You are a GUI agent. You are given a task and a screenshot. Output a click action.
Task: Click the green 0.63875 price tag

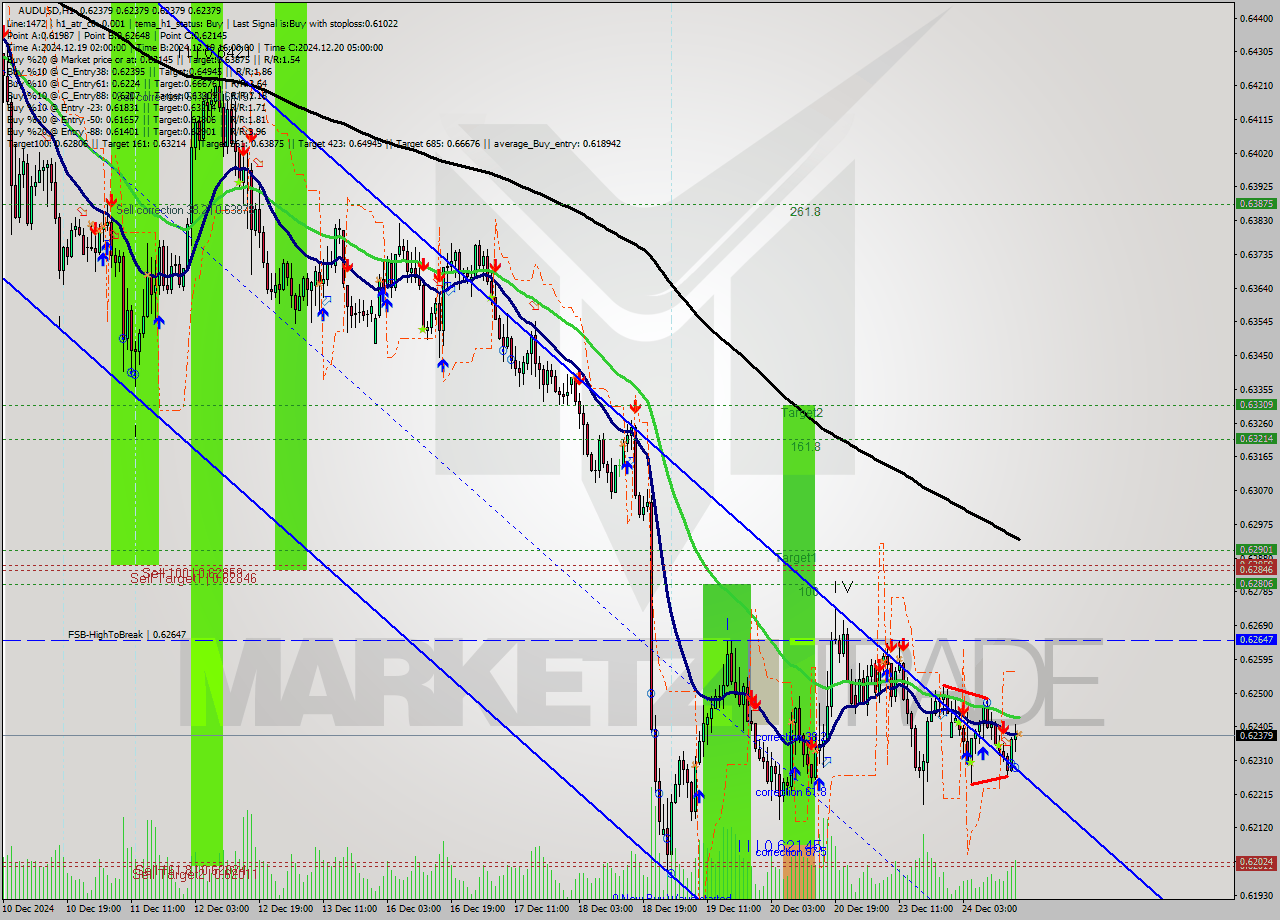click(1256, 203)
